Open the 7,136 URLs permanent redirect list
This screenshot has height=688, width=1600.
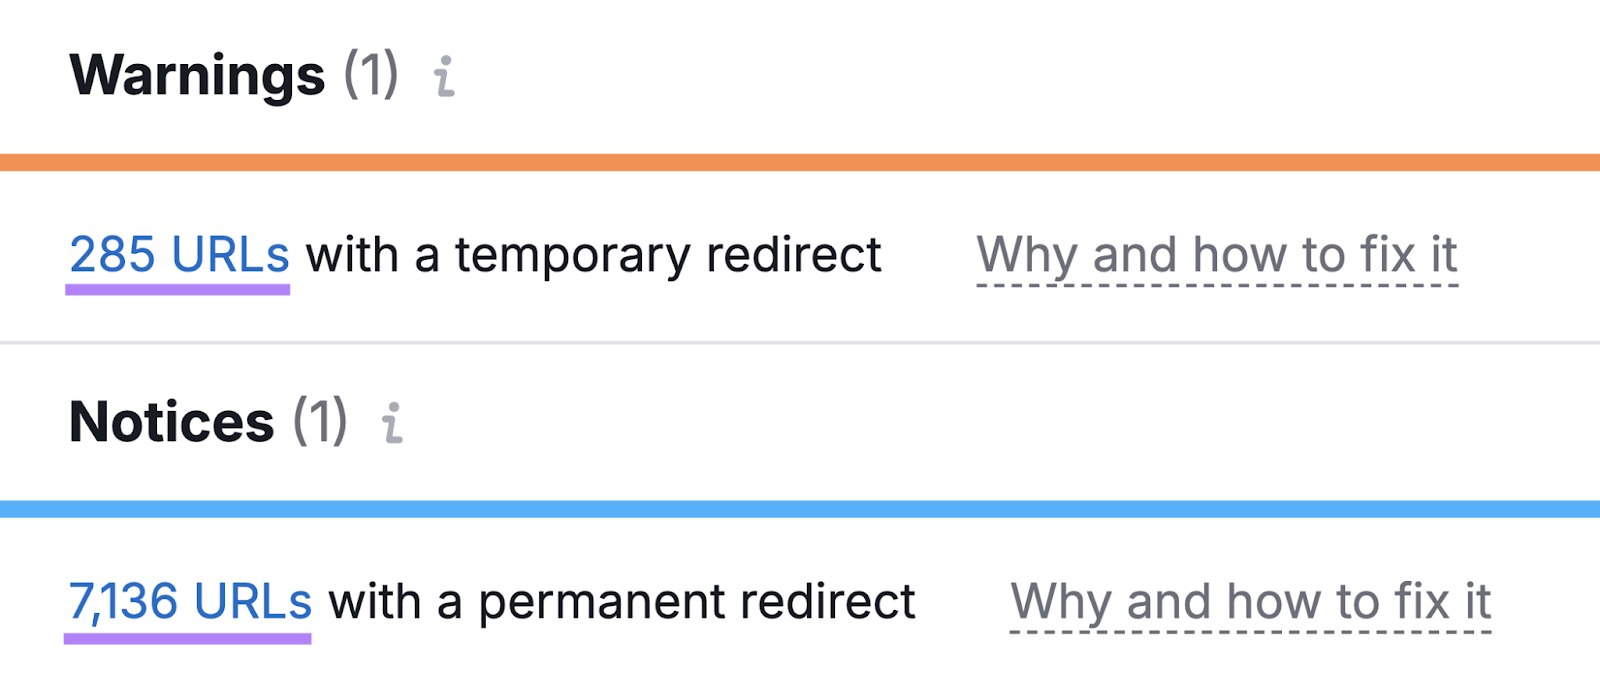(189, 600)
